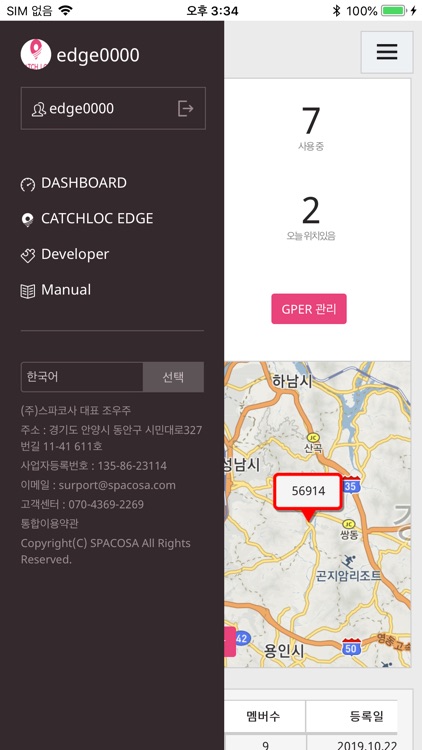Click the Developer handshake icon
Viewport: 422px width, 750px height.
pos(28,255)
